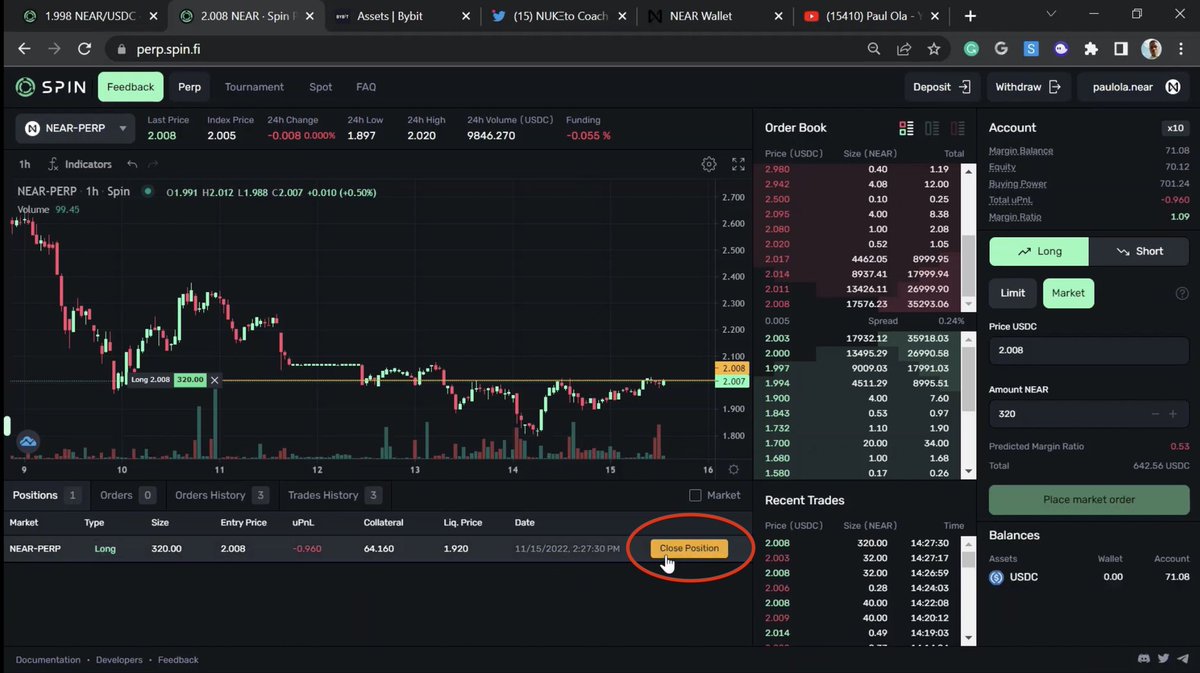This screenshot has height=673, width=1200.
Task: Open the Documentation footer link
Action: [48, 660]
